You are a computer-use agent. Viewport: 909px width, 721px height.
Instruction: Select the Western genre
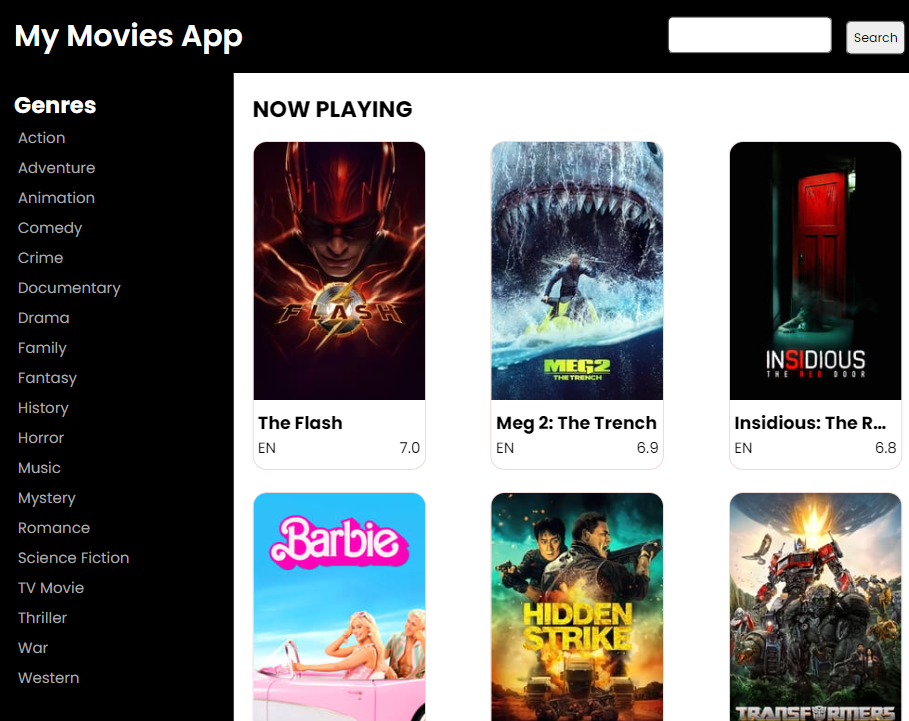click(48, 678)
